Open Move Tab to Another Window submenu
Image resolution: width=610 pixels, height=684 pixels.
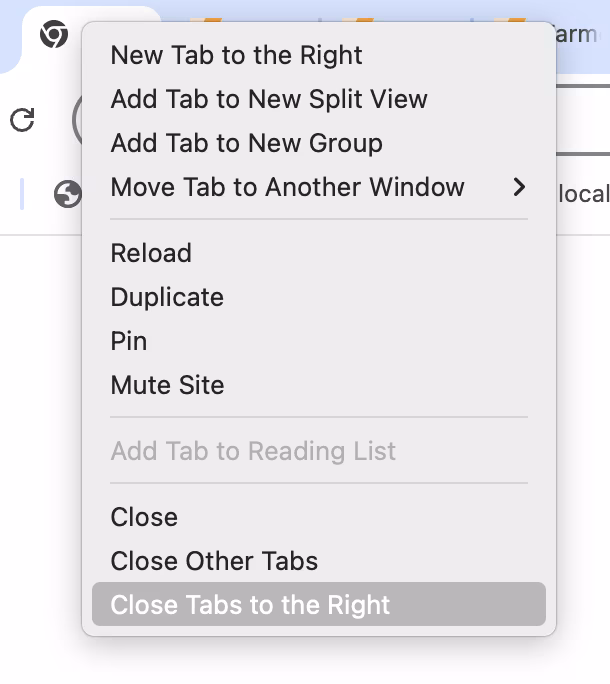pyautogui.click(x=288, y=187)
